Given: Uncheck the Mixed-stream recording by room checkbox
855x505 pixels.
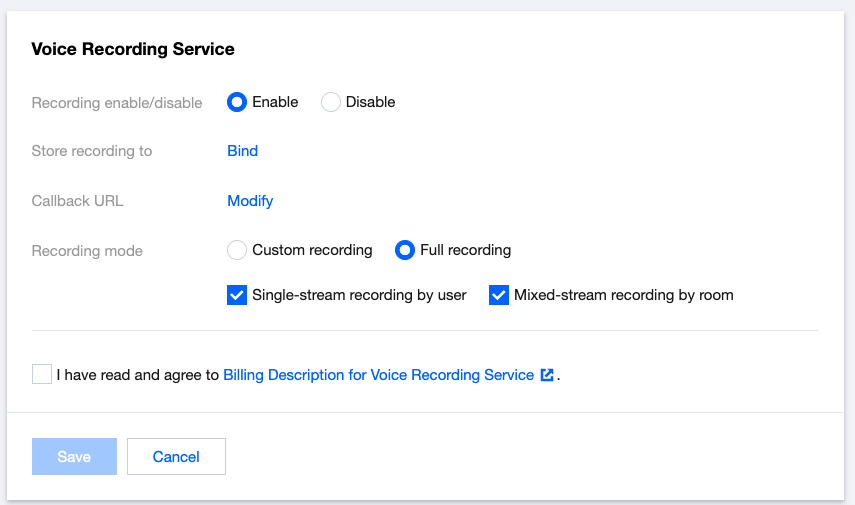Looking at the screenshot, I should [499, 295].
